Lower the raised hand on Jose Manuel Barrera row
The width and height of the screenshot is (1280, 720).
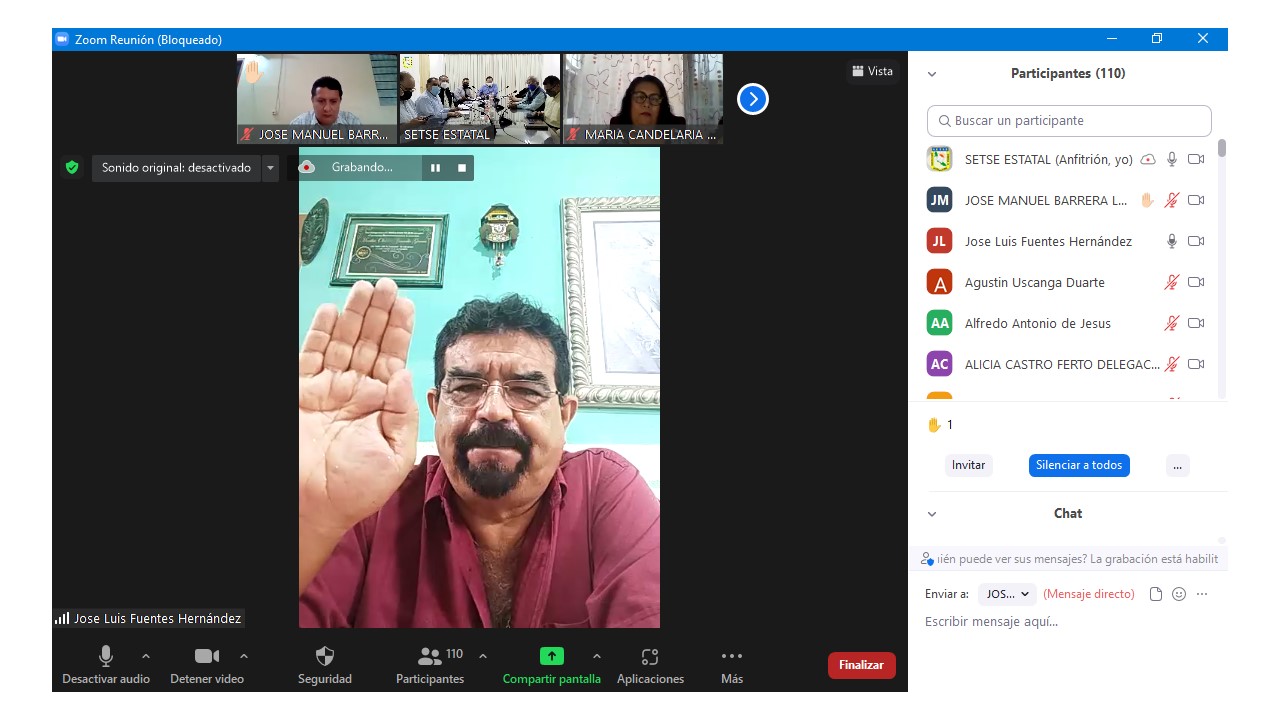click(1148, 200)
